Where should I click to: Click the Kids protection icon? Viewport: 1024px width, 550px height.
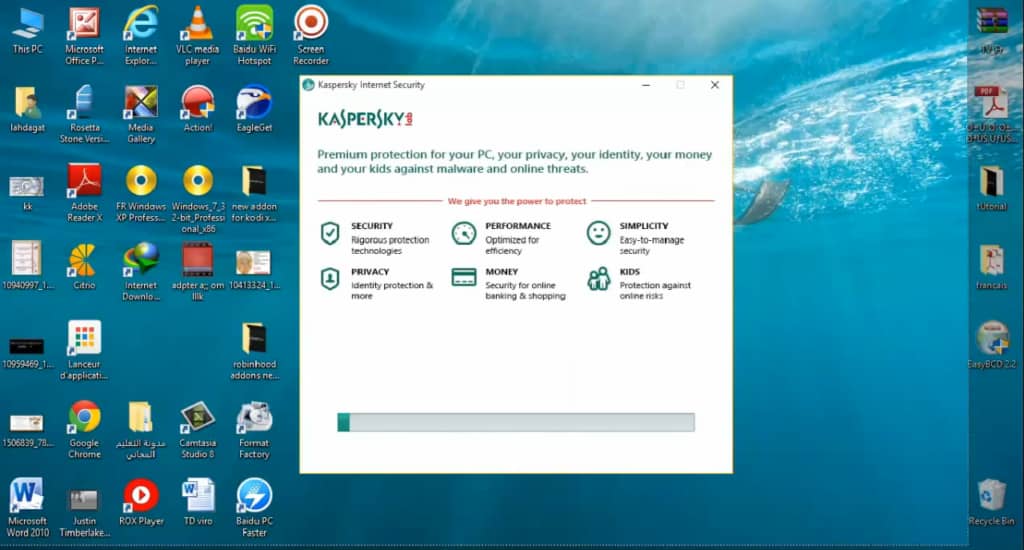click(598, 279)
